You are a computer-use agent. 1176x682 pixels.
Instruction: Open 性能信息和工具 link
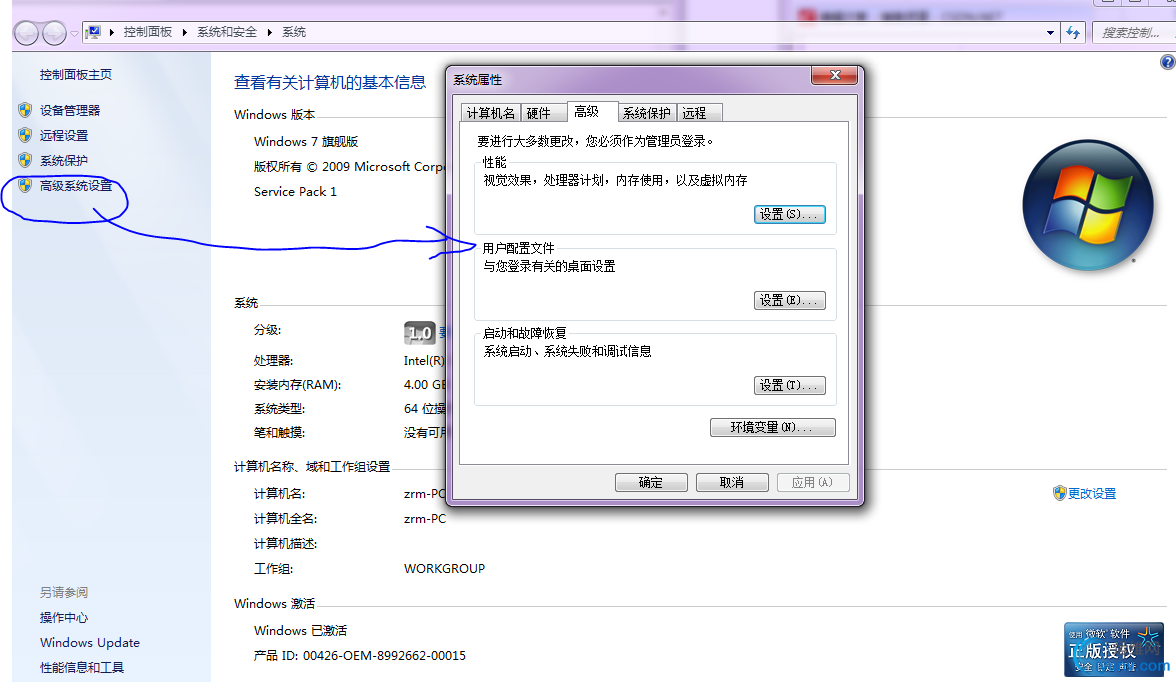coord(82,667)
